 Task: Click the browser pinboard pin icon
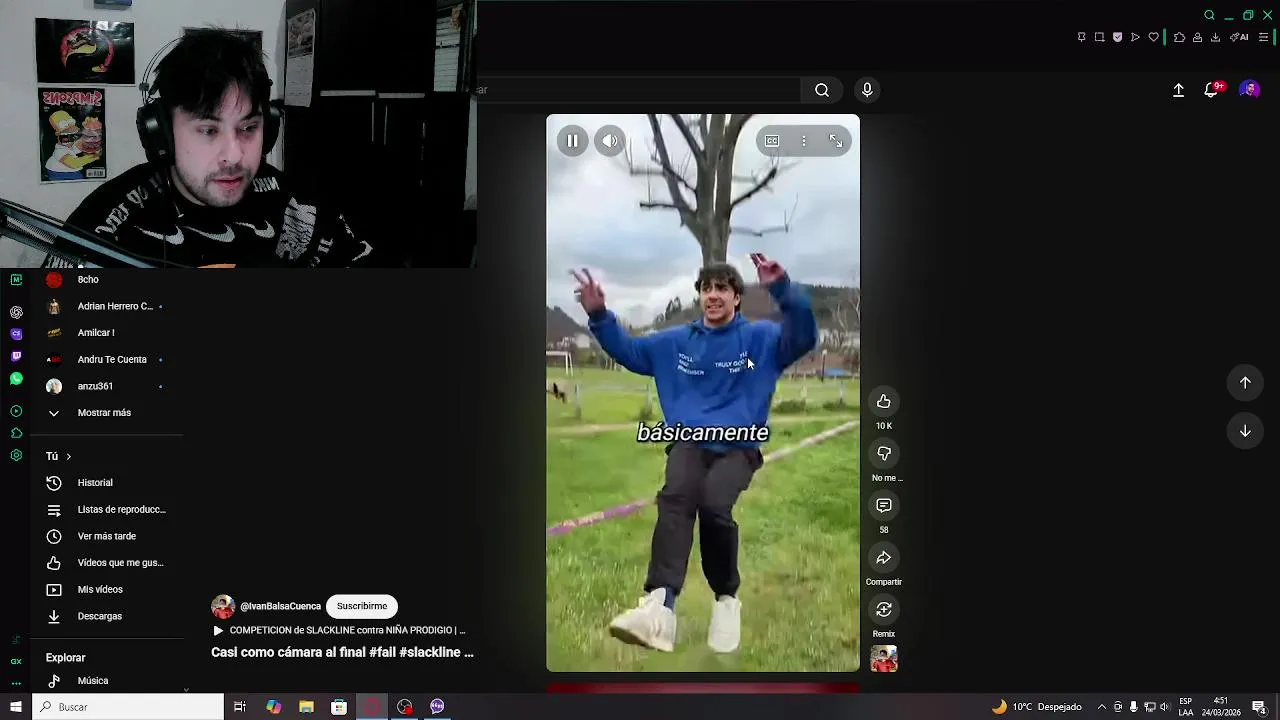tap(1081, 37)
